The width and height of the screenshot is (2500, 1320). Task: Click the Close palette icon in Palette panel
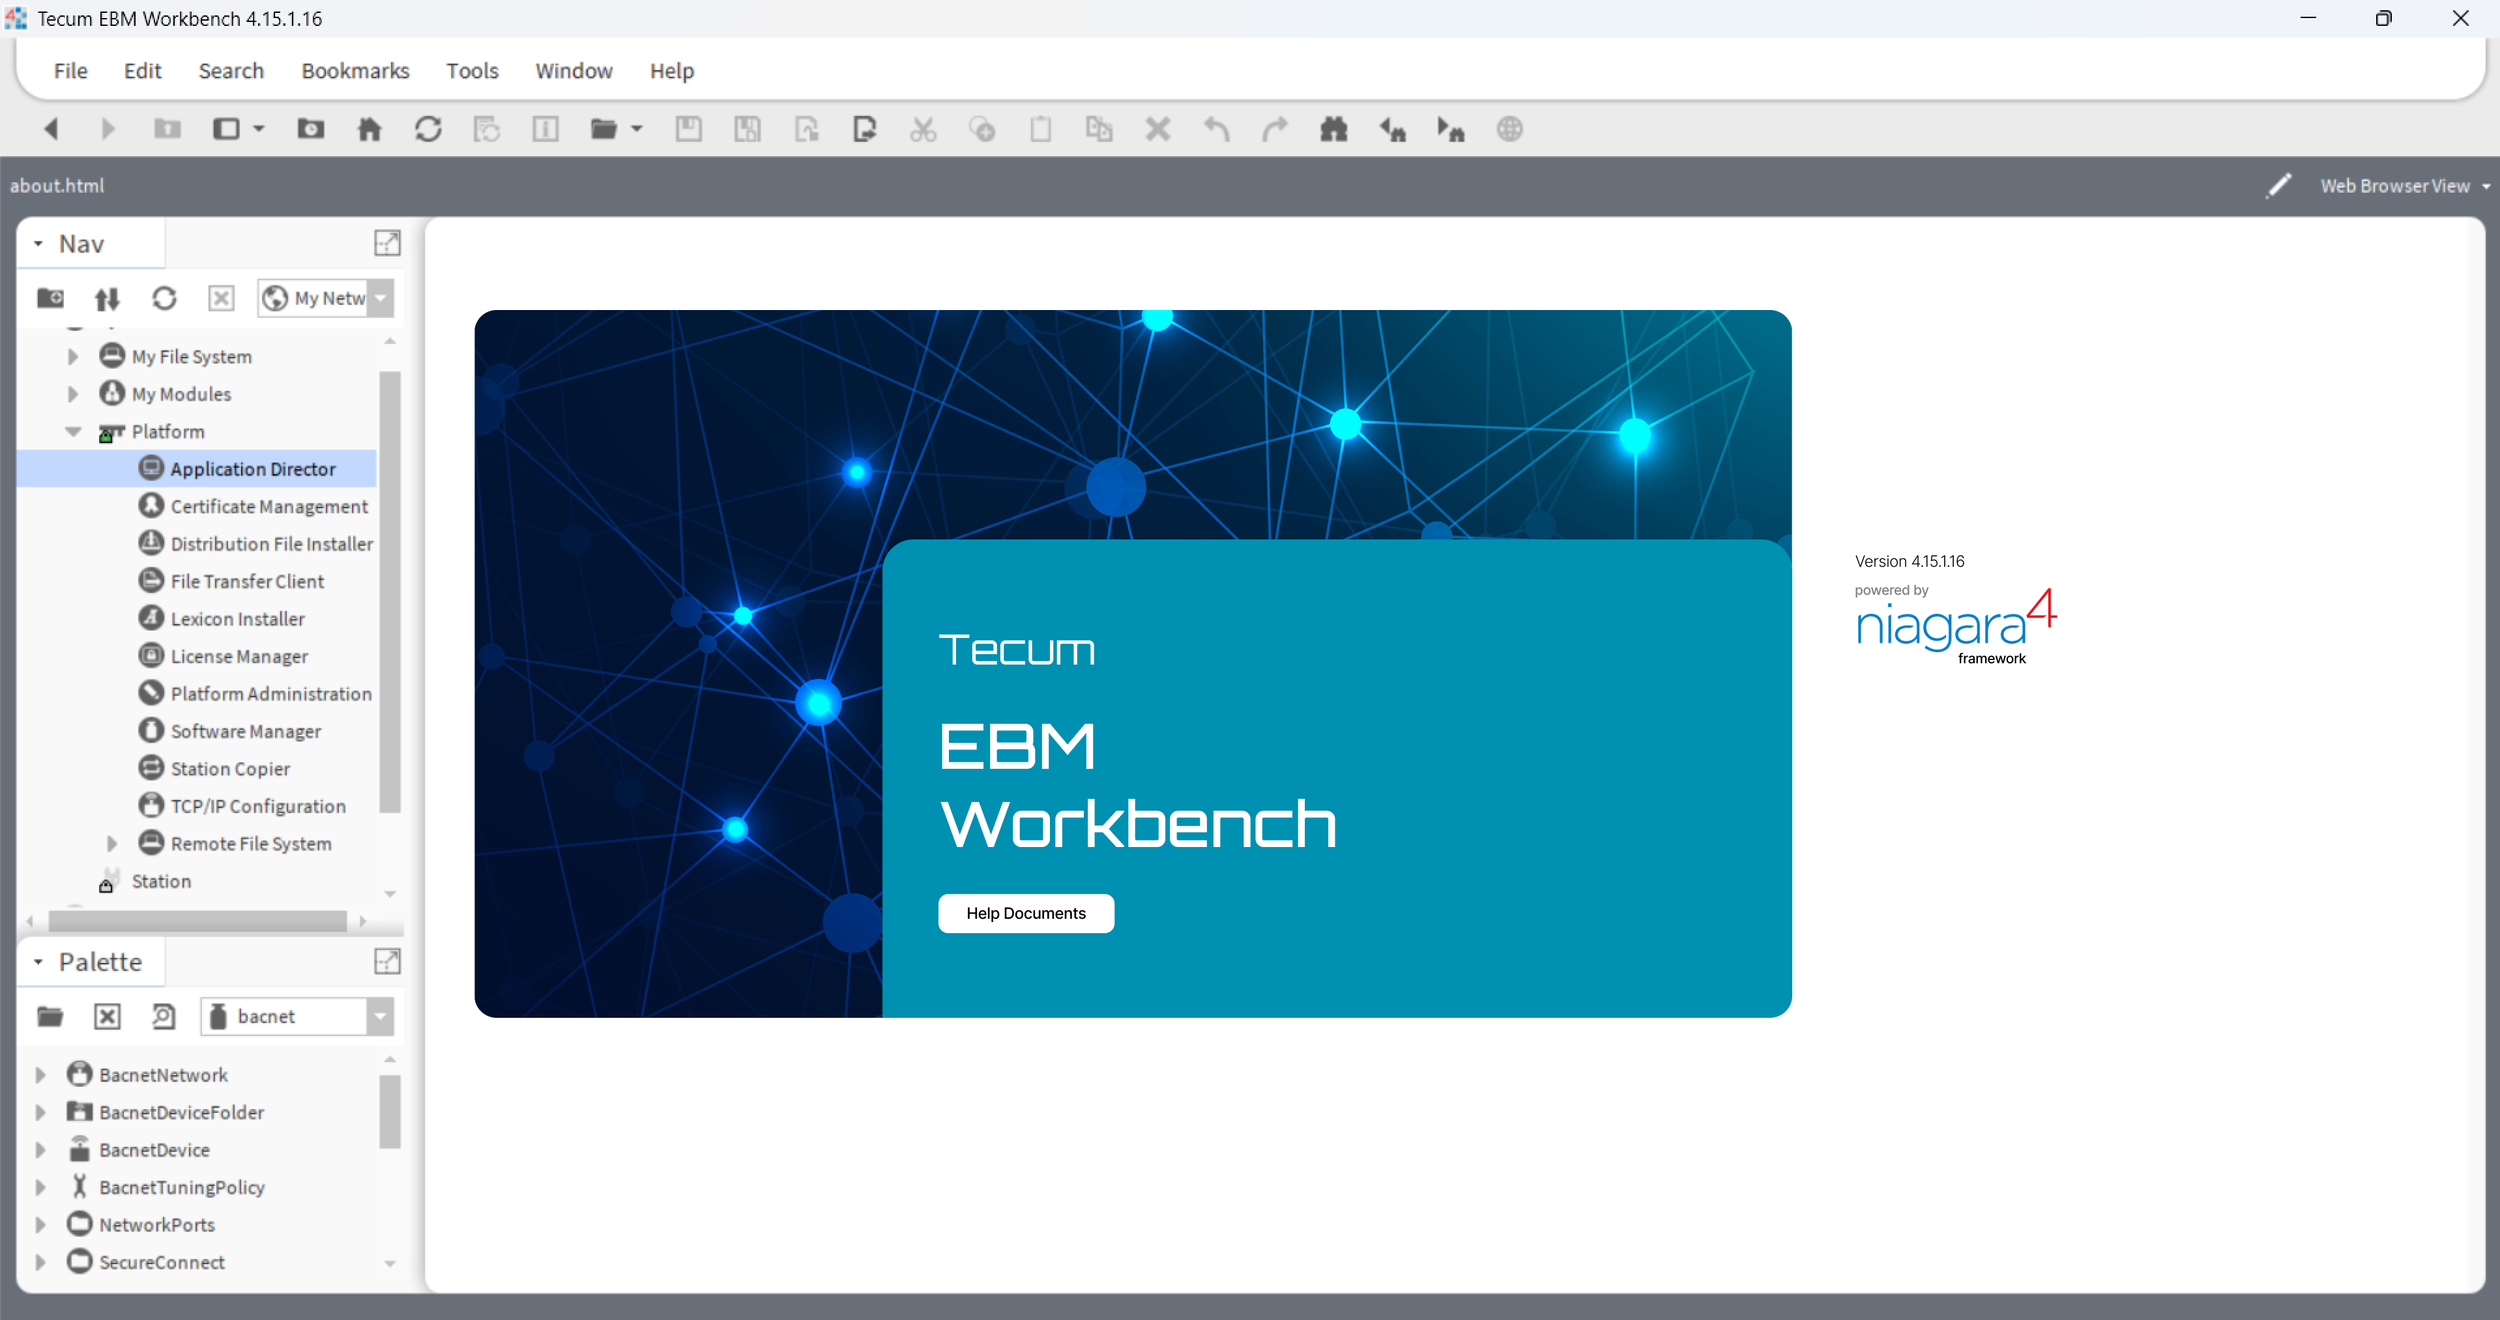[x=107, y=1016]
